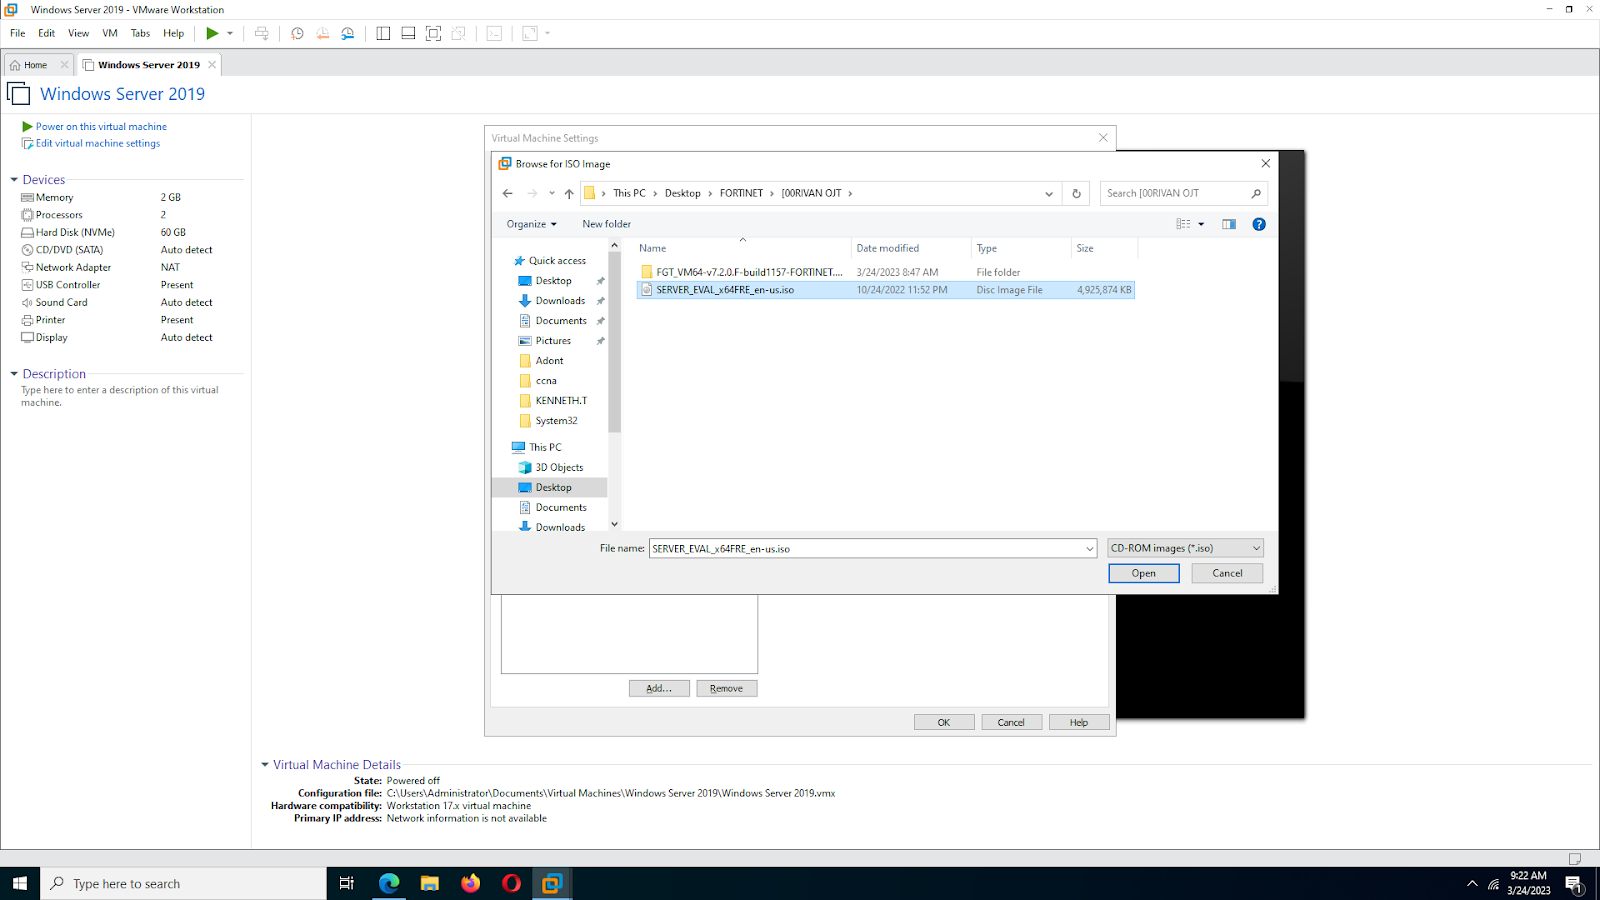
Task: Open Firefox from the taskbar
Action: click(x=470, y=883)
